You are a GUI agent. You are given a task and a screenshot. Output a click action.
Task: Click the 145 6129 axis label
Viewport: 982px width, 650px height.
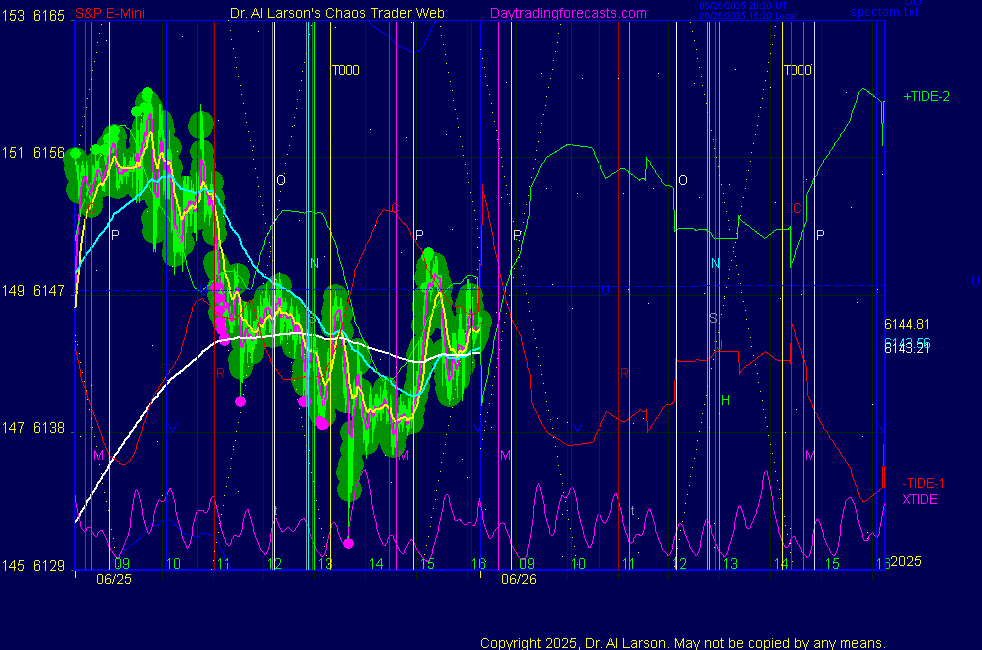tap(33, 565)
